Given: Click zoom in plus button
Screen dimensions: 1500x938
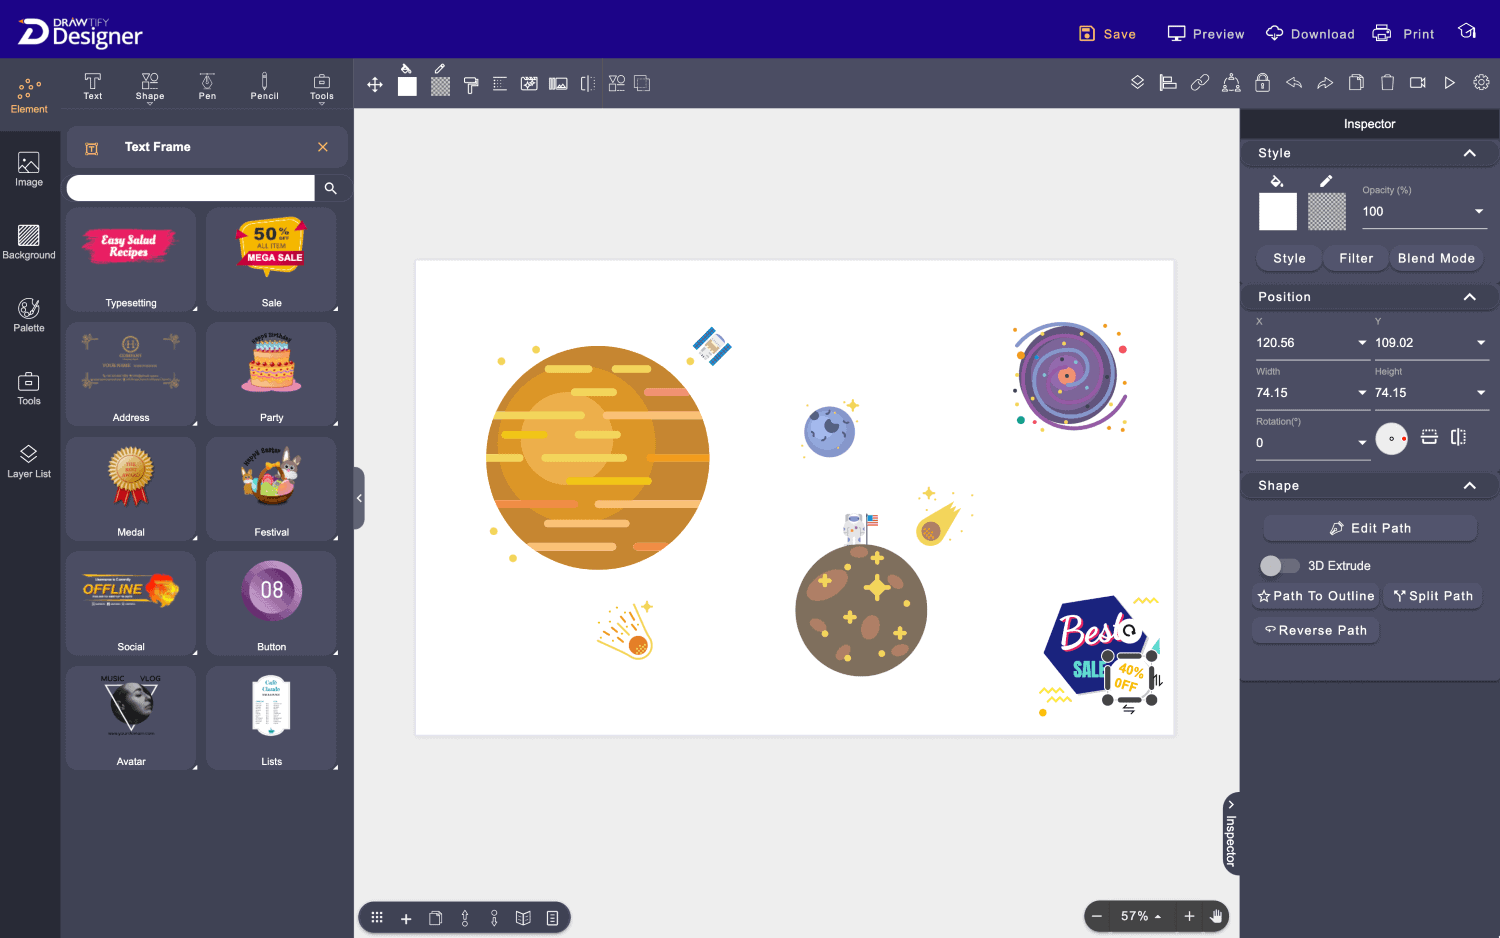Looking at the screenshot, I should point(1189,916).
